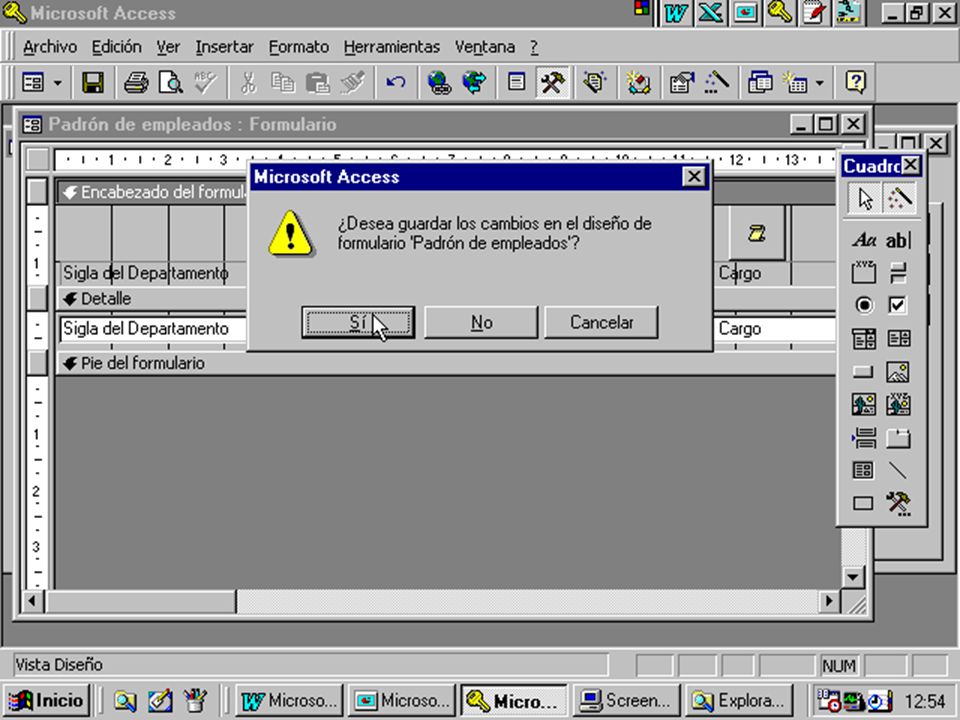Click the Insert Hyperlink globe icon
Viewport: 960px width, 720px height.
tap(439, 82)
